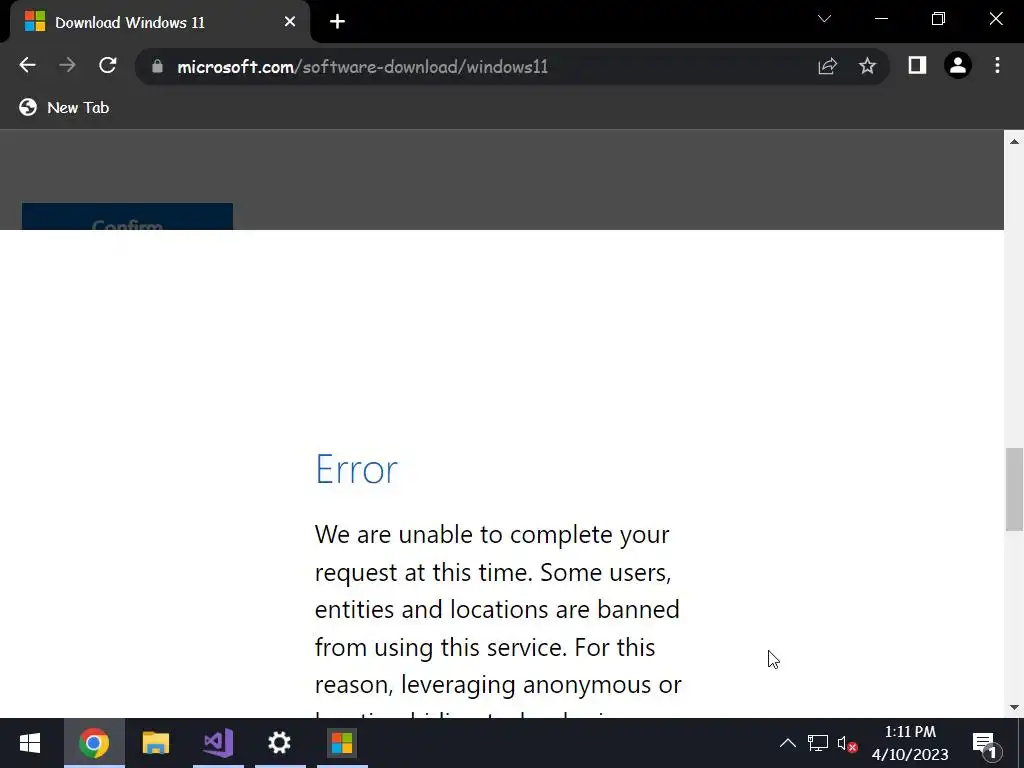Open the New Tab bookmark
The width and height of the screenshot is (1024, 768).
pos(64,107)
